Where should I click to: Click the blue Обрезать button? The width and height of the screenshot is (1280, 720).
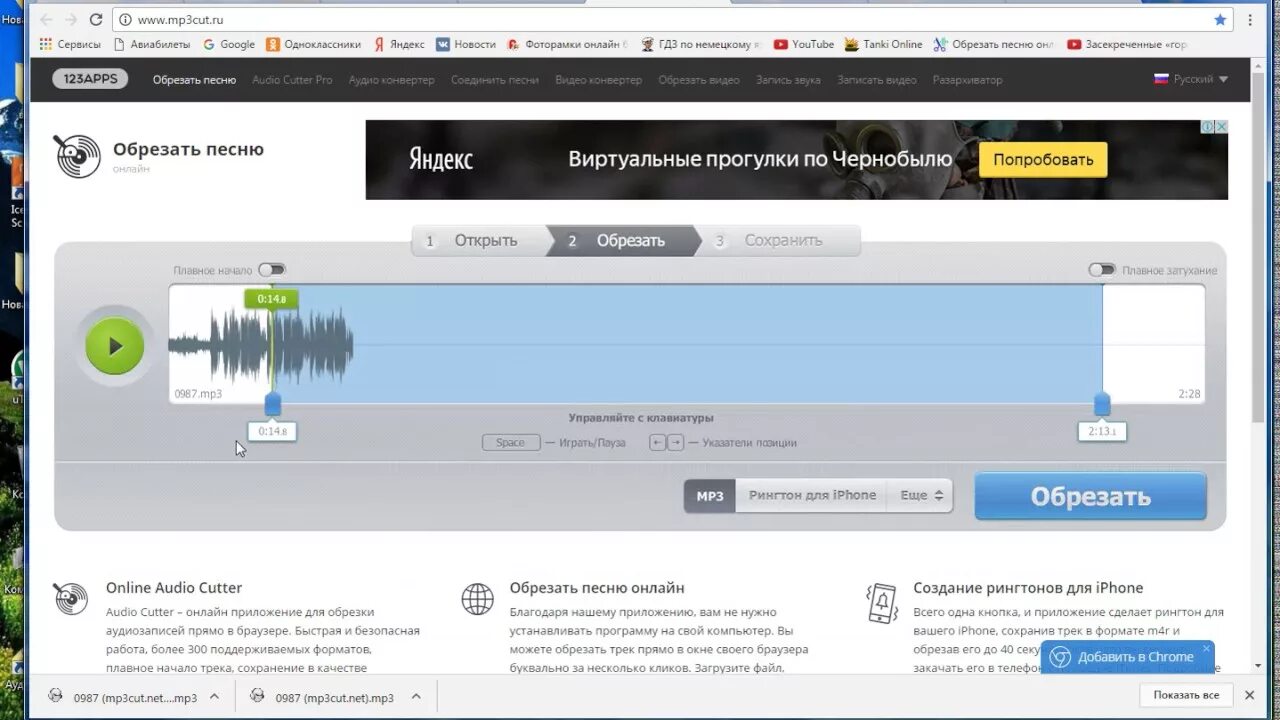coord(1090,496)
